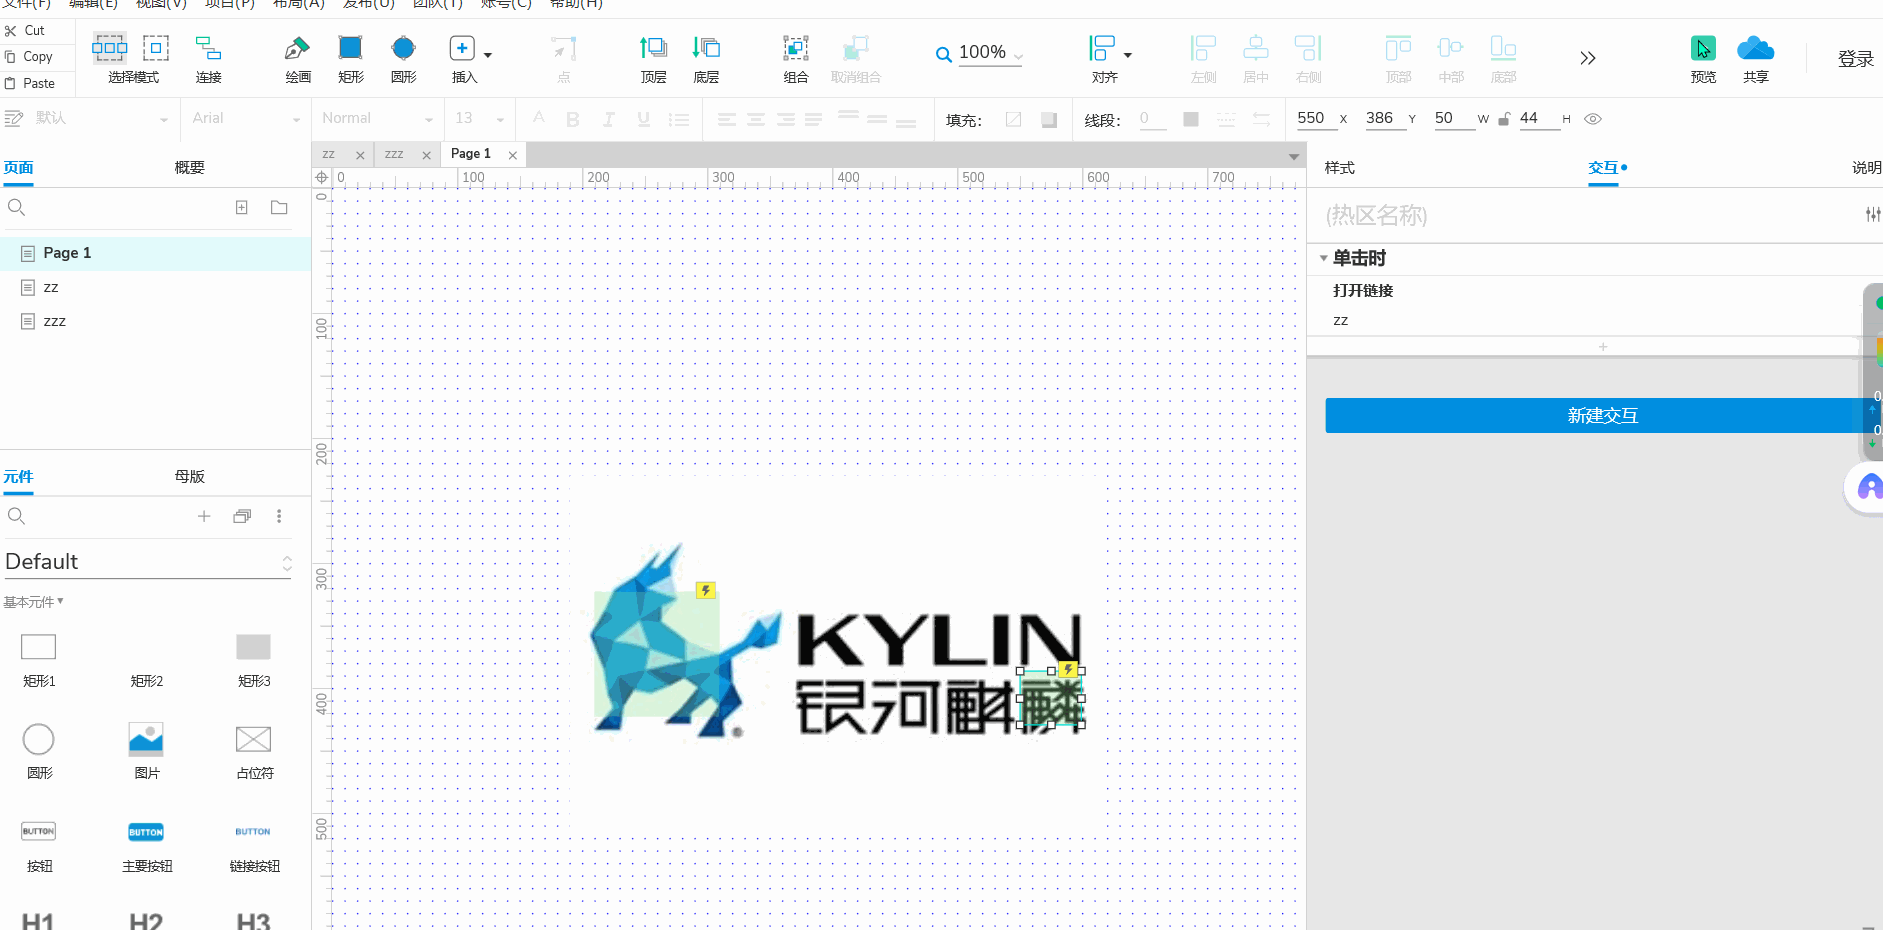Viewport: 1883px width, 930px height.
Task: Toggle widget visibility eye icon
Action: pos(1593,119)
